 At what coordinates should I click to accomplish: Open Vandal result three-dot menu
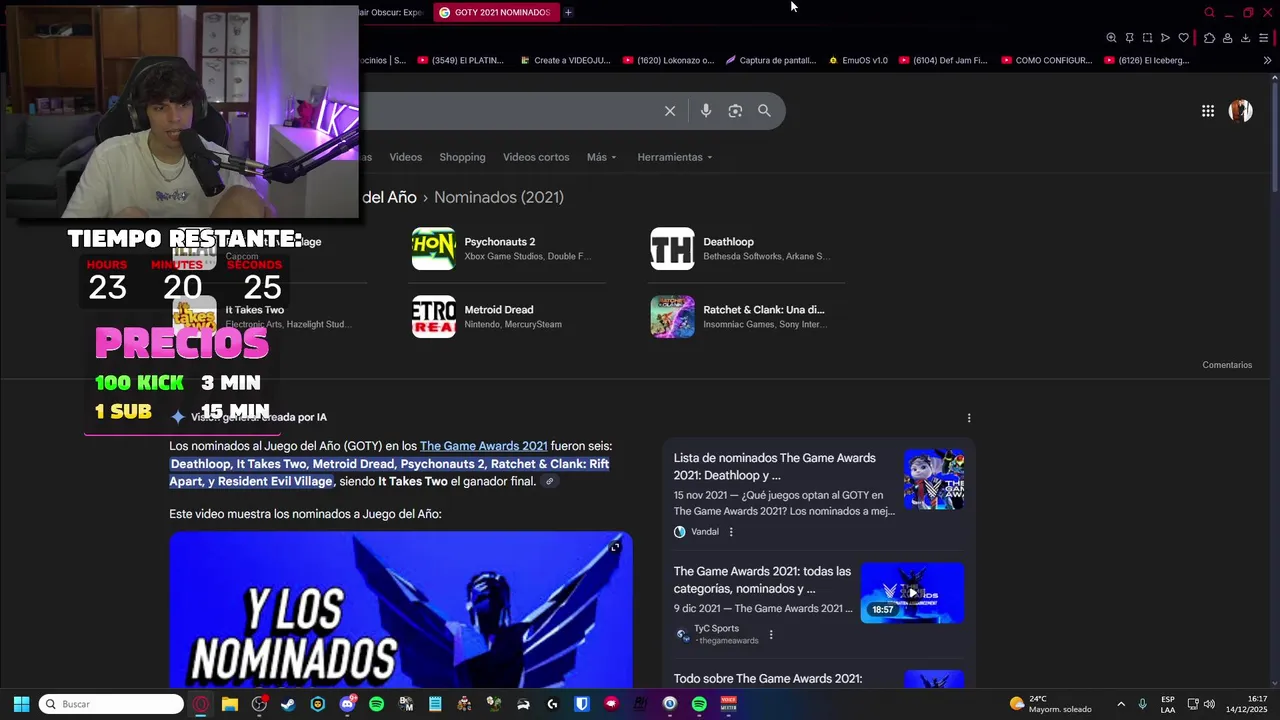coord(731,532)
